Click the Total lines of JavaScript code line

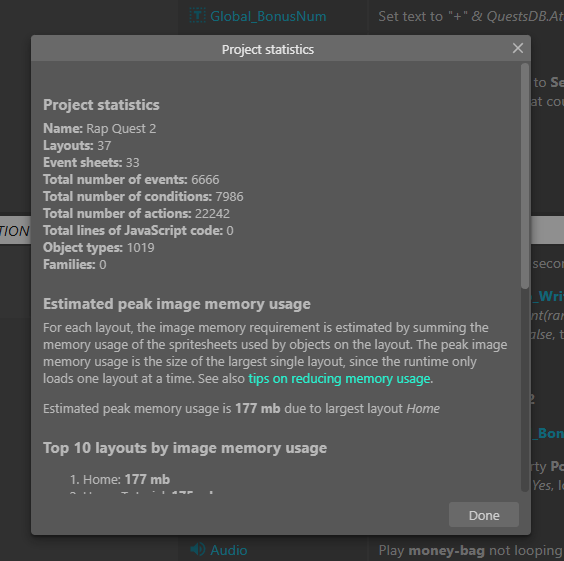138,231
